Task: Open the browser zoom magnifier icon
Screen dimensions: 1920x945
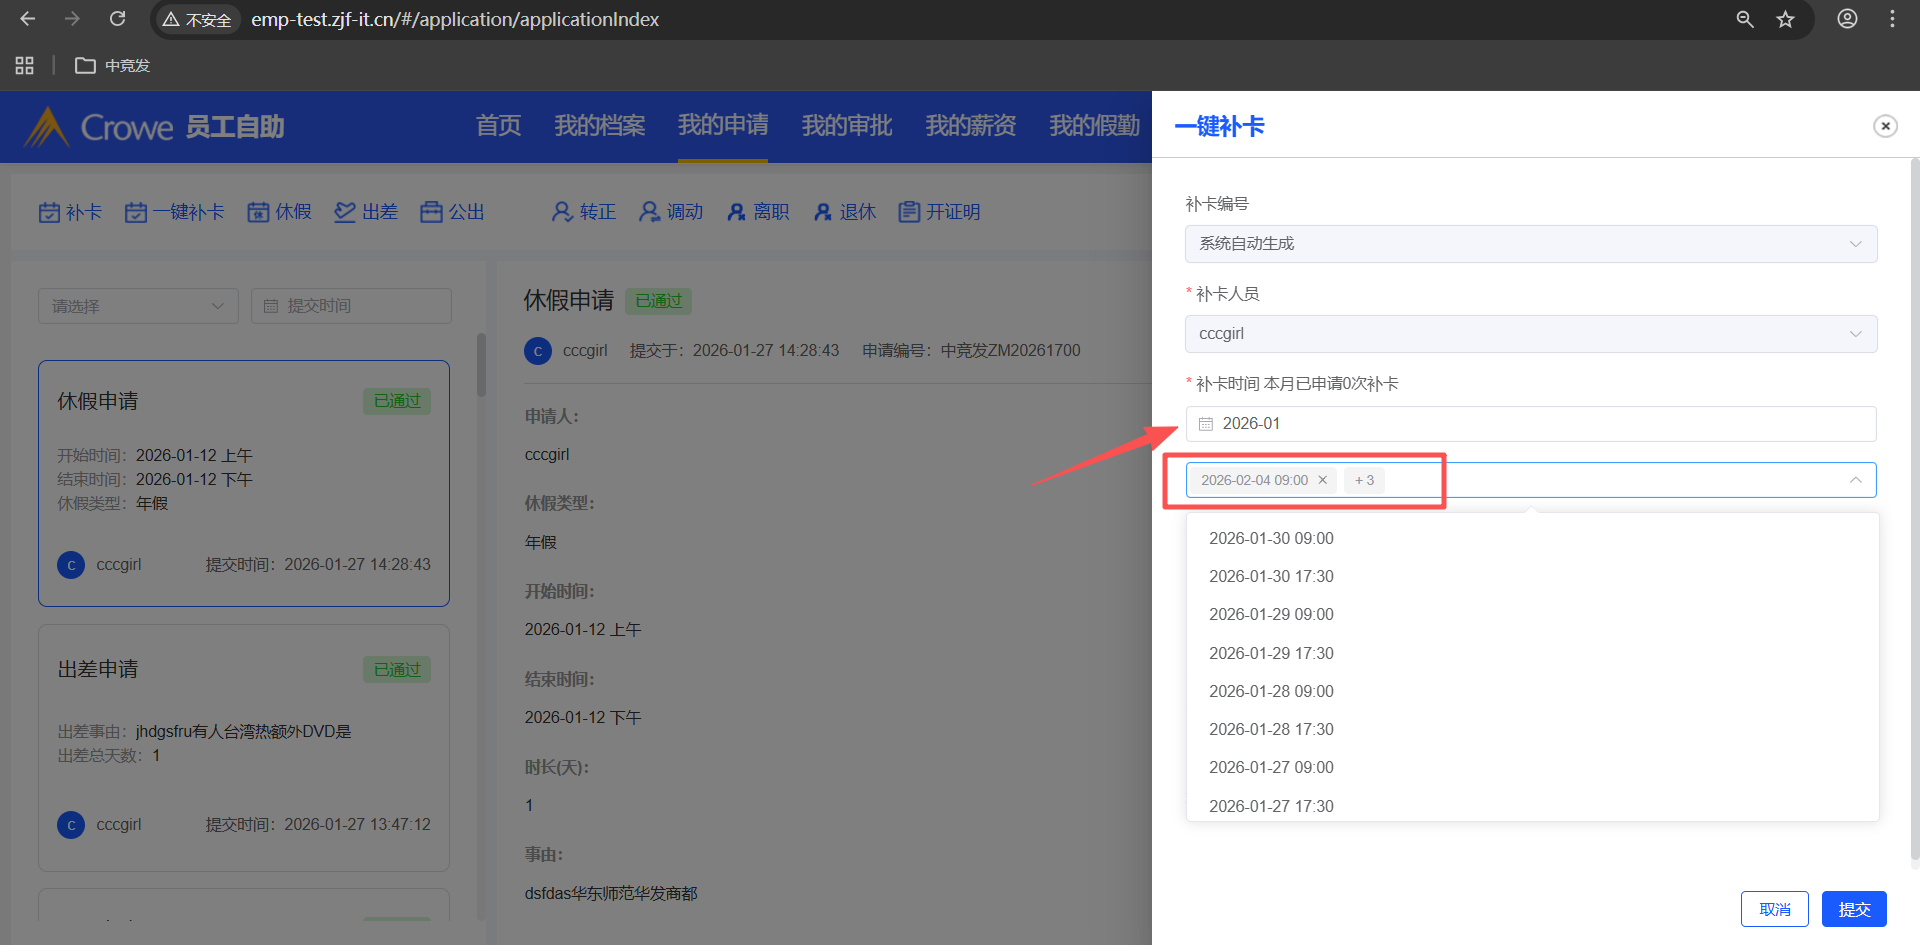Action: (x=1745, y=19)
